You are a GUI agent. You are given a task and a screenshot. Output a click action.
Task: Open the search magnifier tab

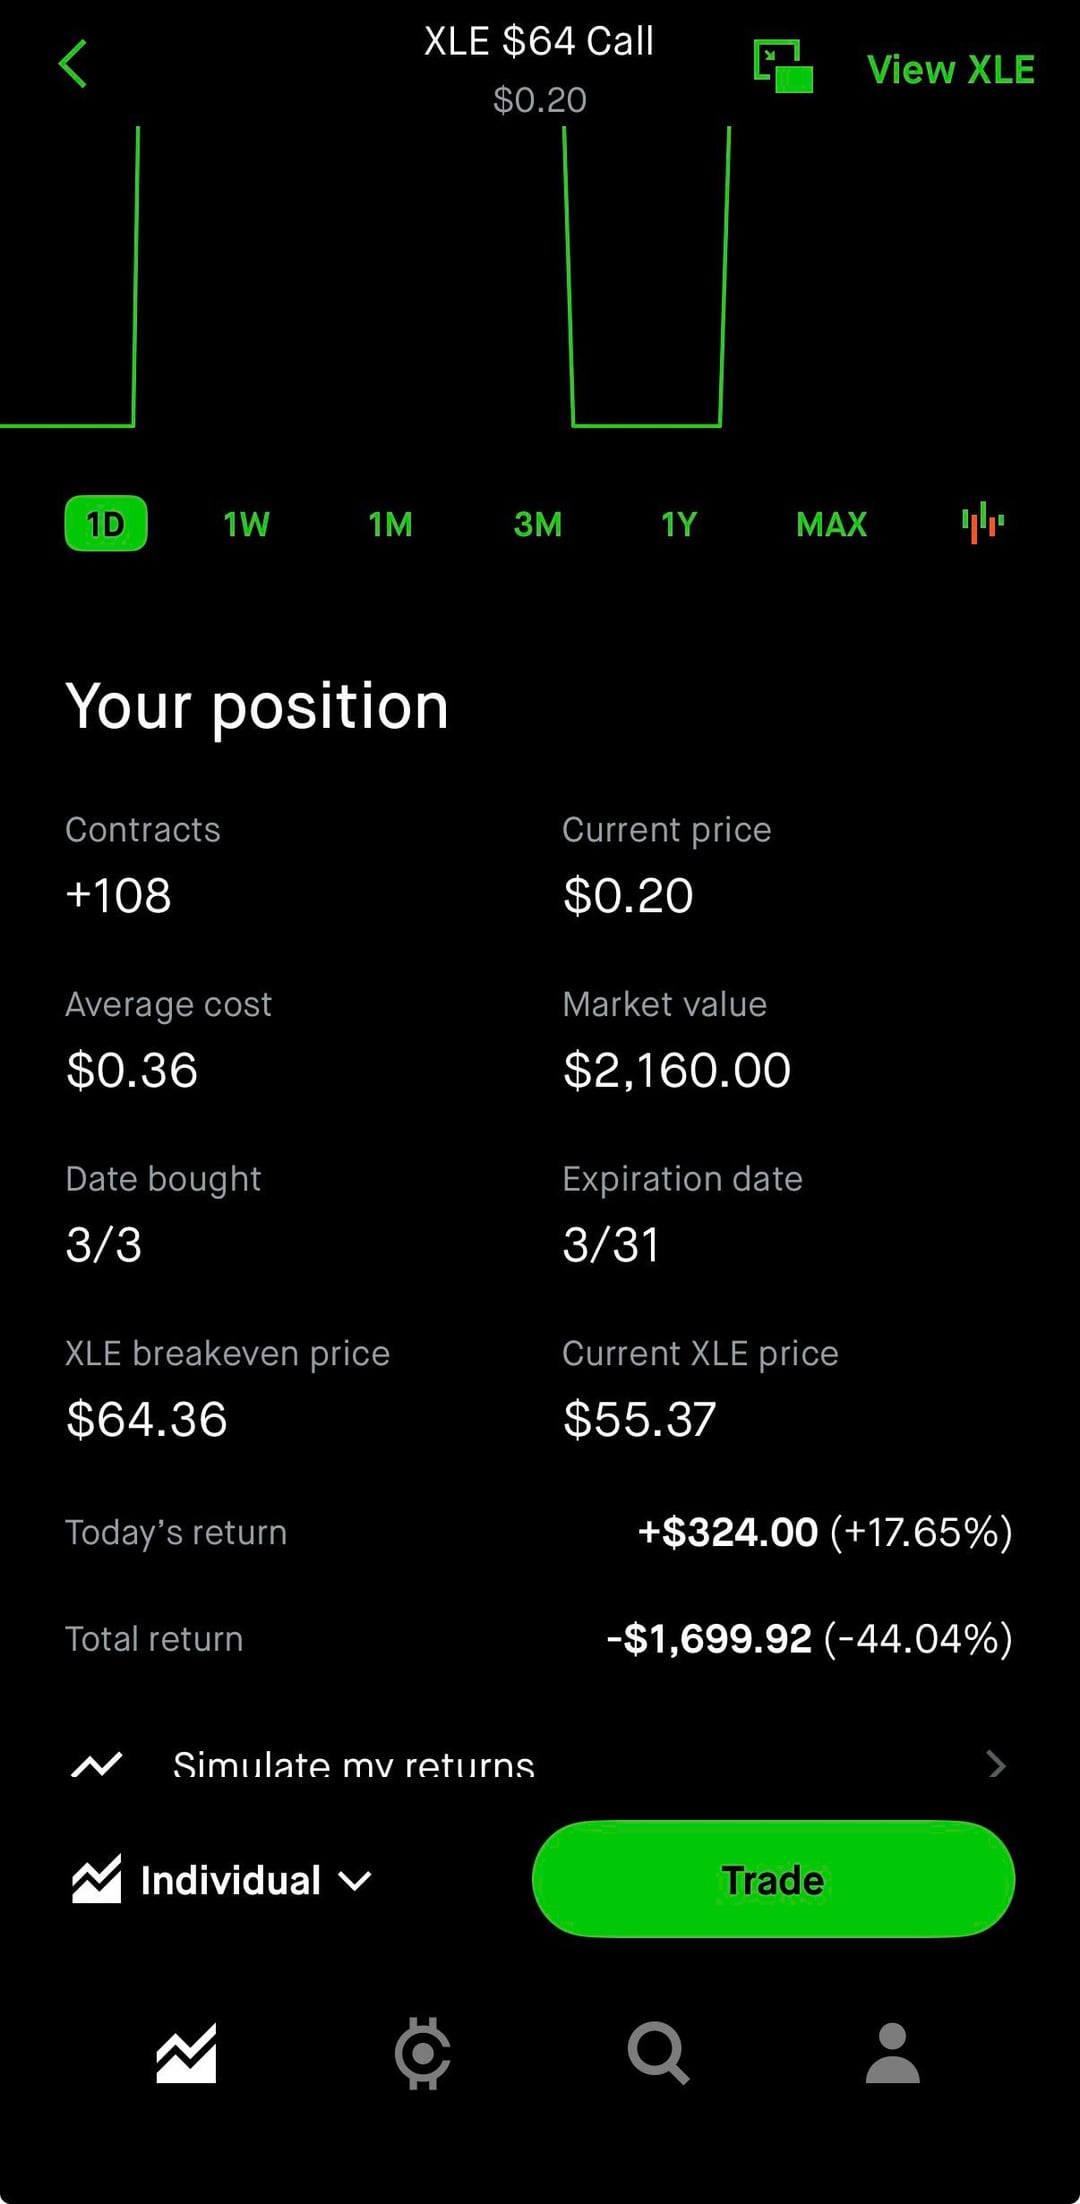tap(657, 2053)
